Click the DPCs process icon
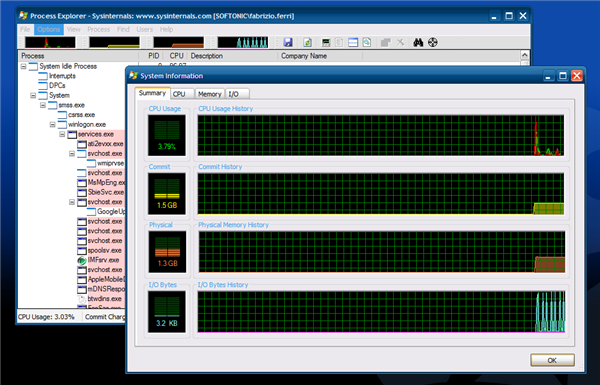 click(43, 85)
